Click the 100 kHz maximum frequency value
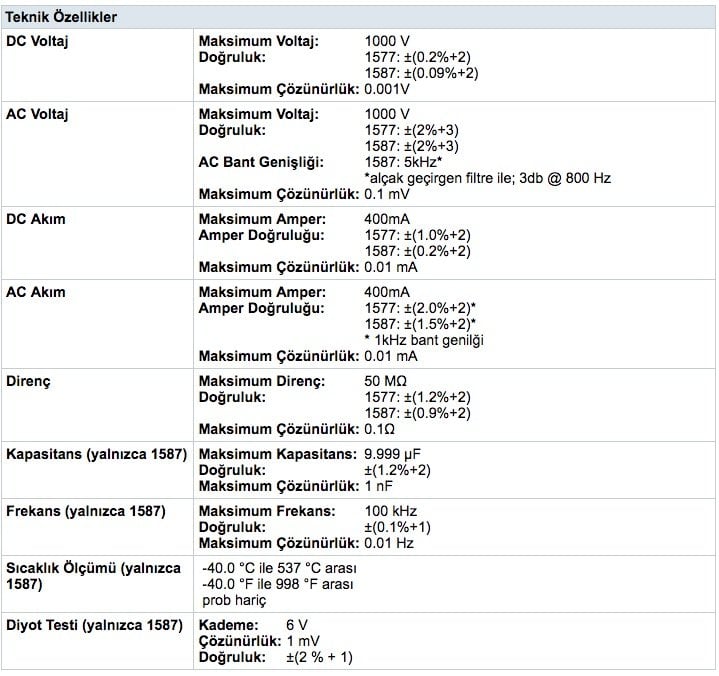Viewport: 719px width, 676px height. (x=392, y=512)
